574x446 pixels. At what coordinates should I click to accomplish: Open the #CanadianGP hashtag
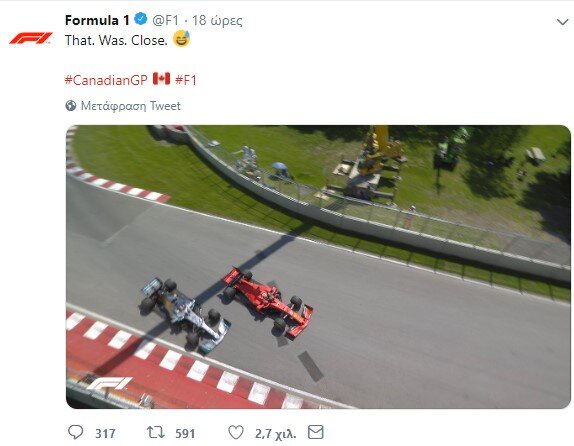(106, 79)
